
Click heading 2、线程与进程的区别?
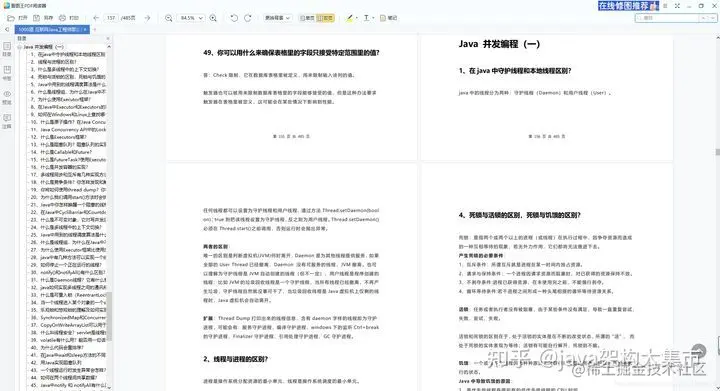(x=236, y=359)
